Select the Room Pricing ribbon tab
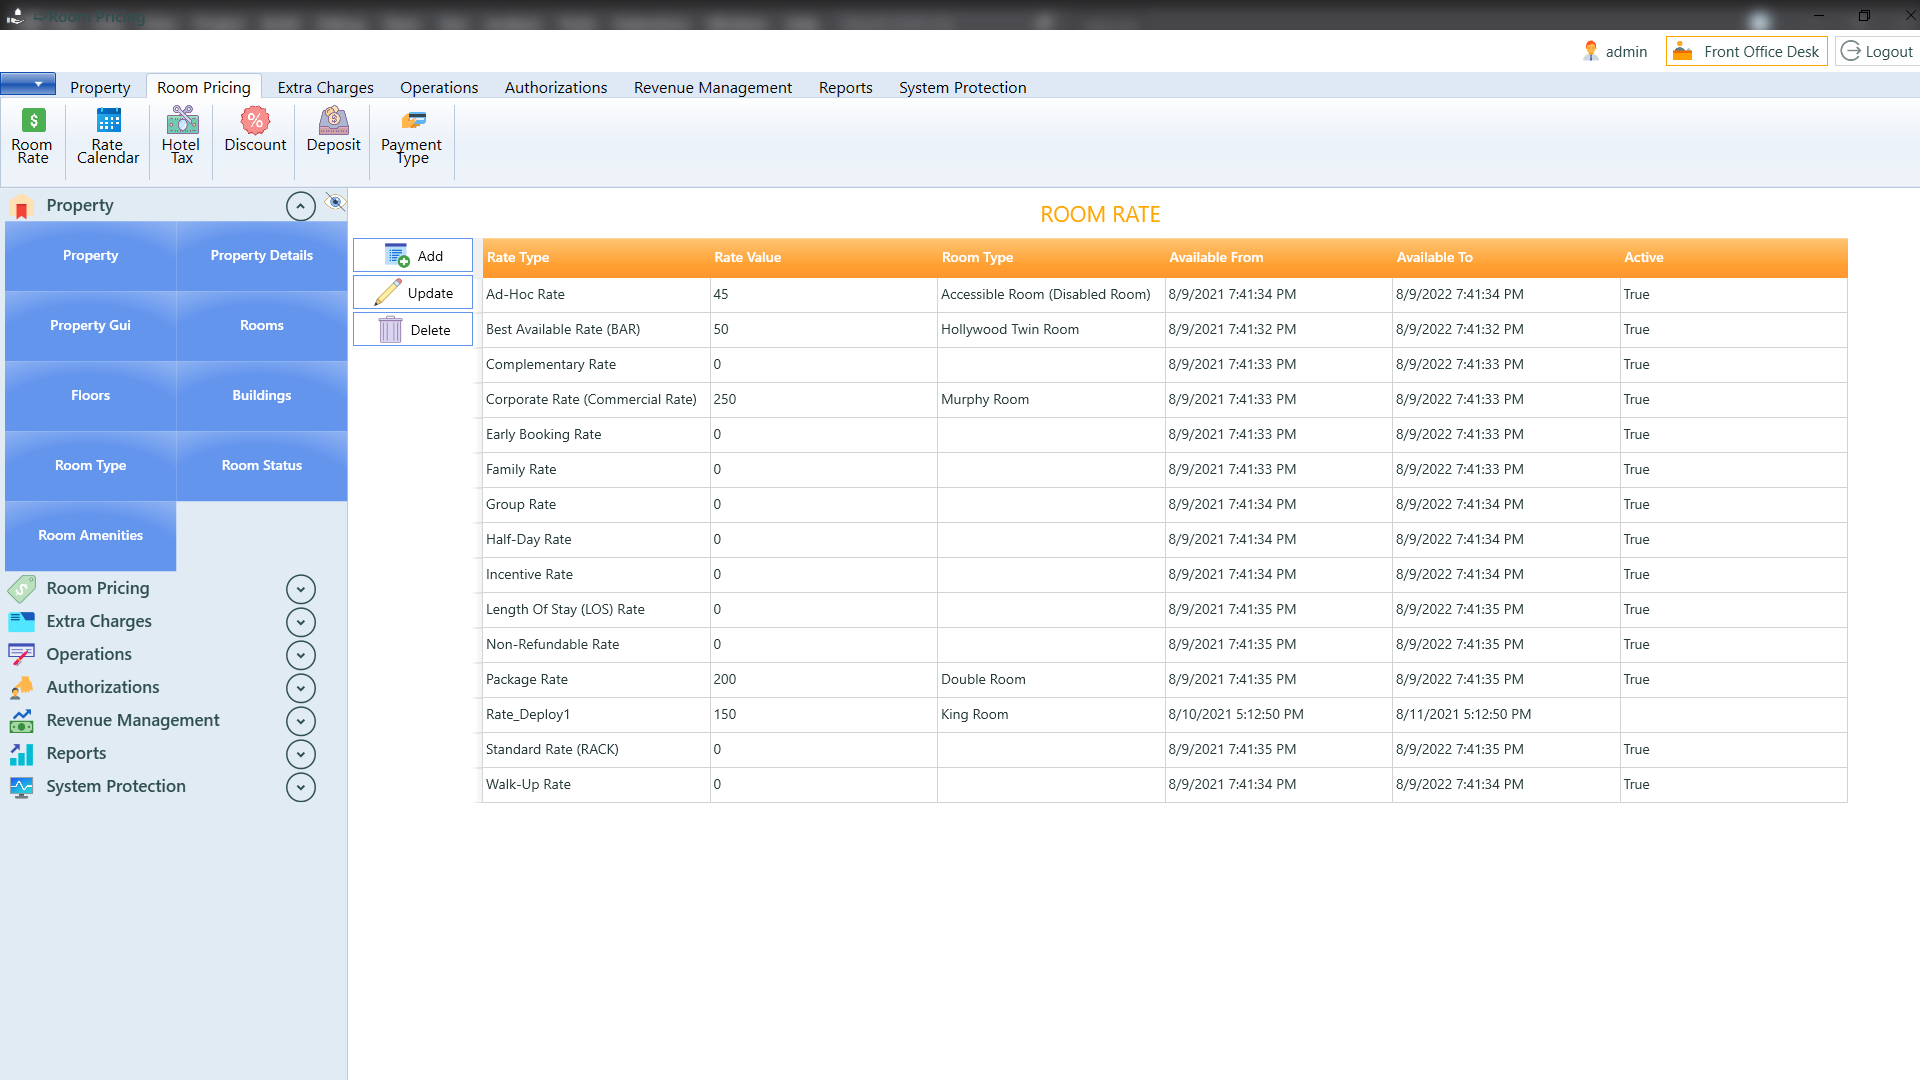 coord(204,87)
